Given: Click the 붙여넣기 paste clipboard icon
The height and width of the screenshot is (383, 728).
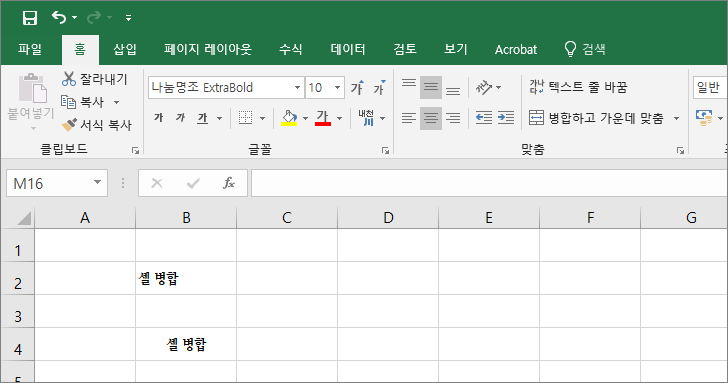Looking at the screenshot, I should tap(32, 88).
